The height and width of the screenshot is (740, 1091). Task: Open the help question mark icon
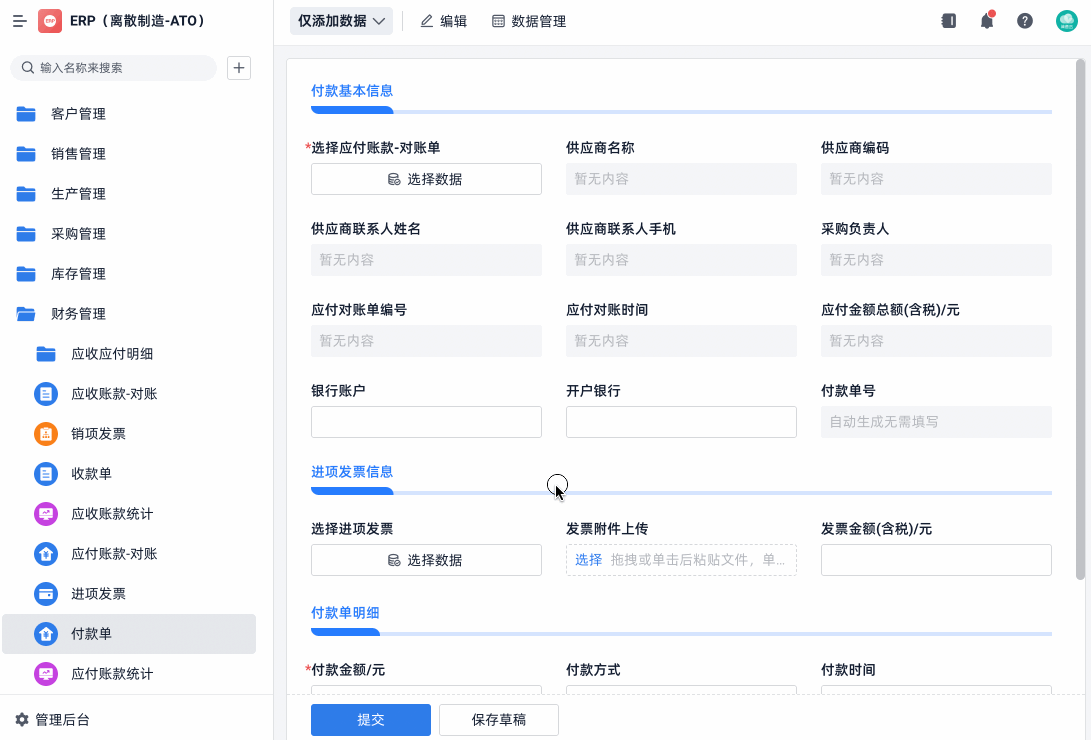tap(1022, 20)
